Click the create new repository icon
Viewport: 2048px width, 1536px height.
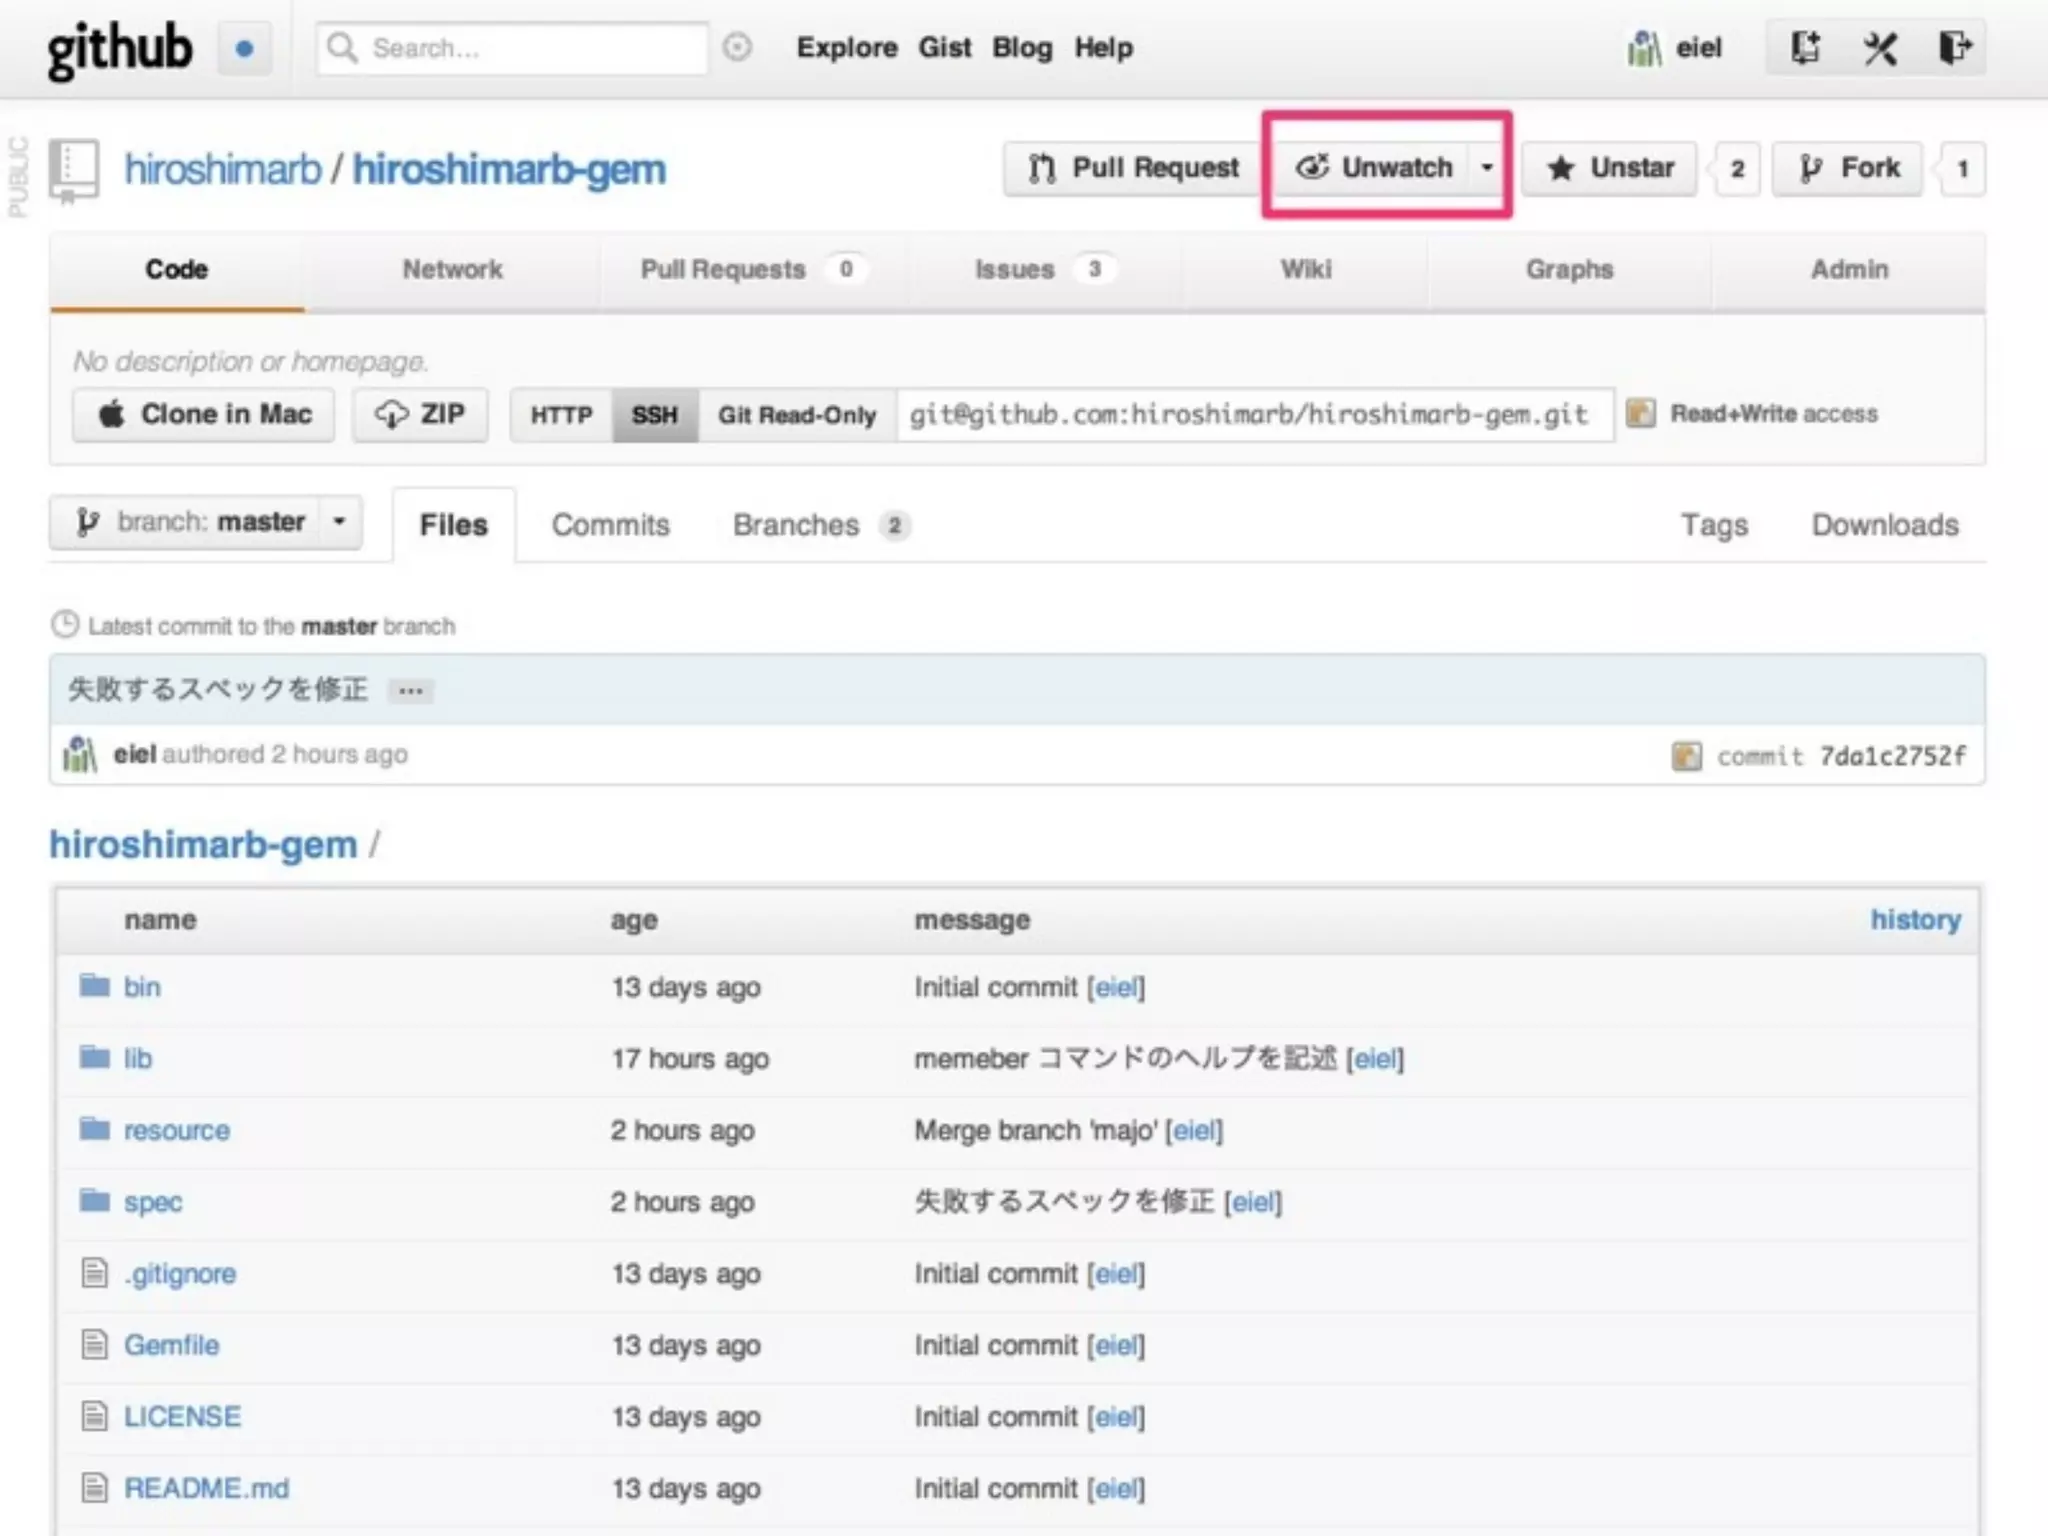(x=1804, y=48)
